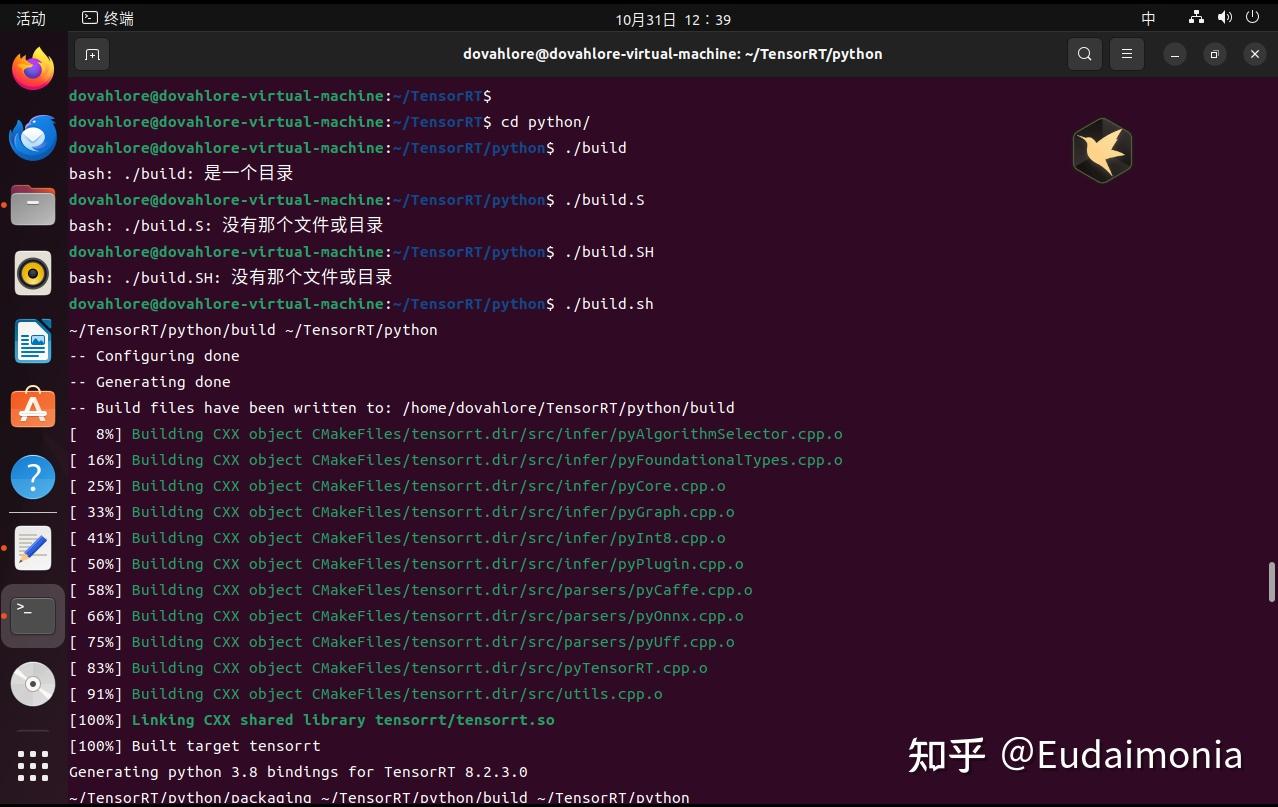The image size is (1278, 807).
Task: Open the calendar via the clock
Action: click(x=672, y=17)
